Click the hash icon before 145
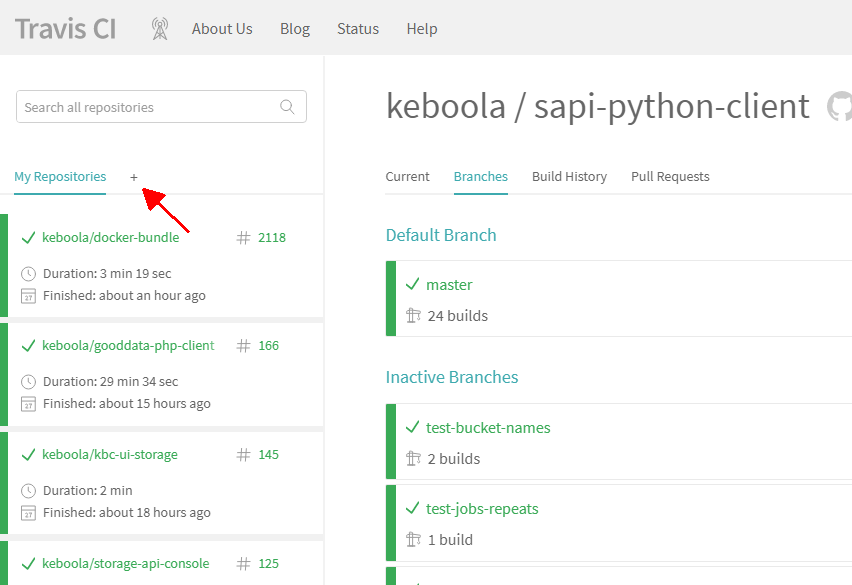Screen dimensions: 852x585 [x=243, y=455]
